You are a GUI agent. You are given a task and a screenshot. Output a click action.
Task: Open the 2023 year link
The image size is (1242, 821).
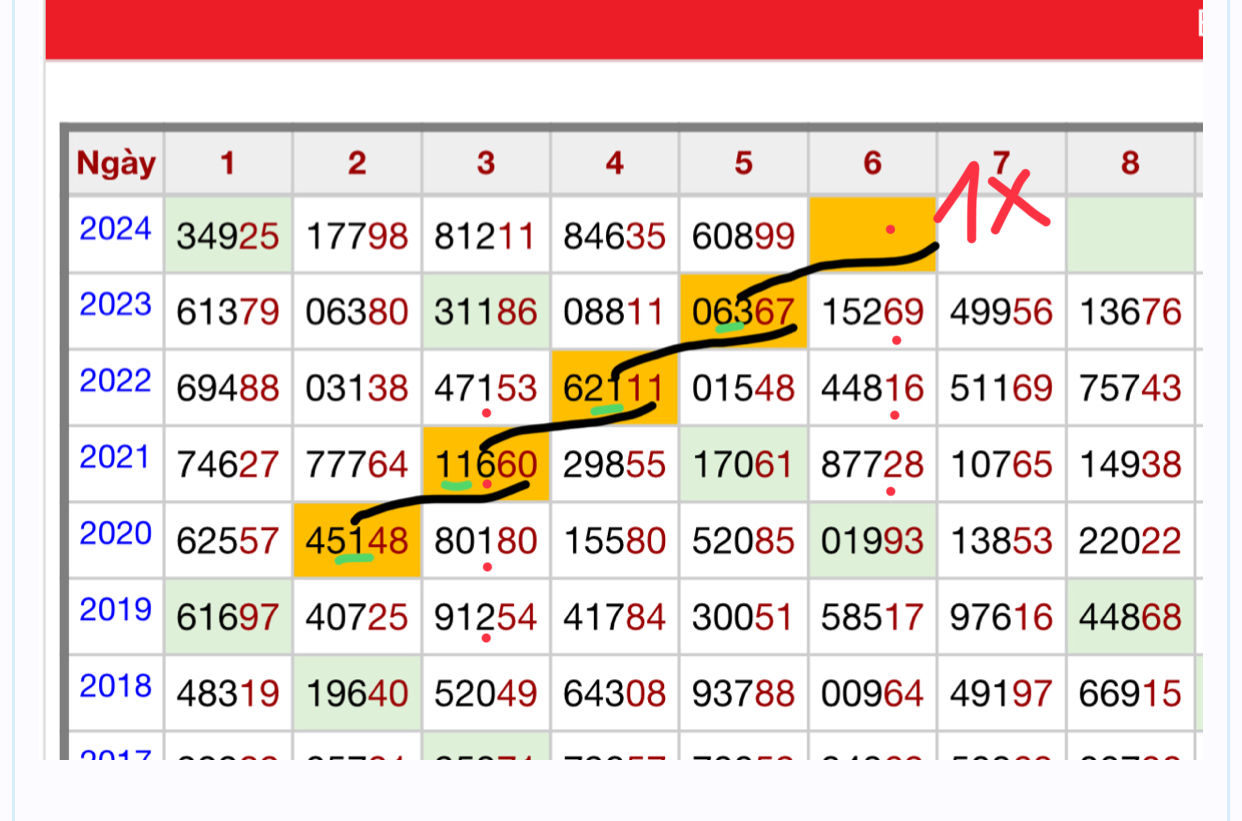coord(115,305)
